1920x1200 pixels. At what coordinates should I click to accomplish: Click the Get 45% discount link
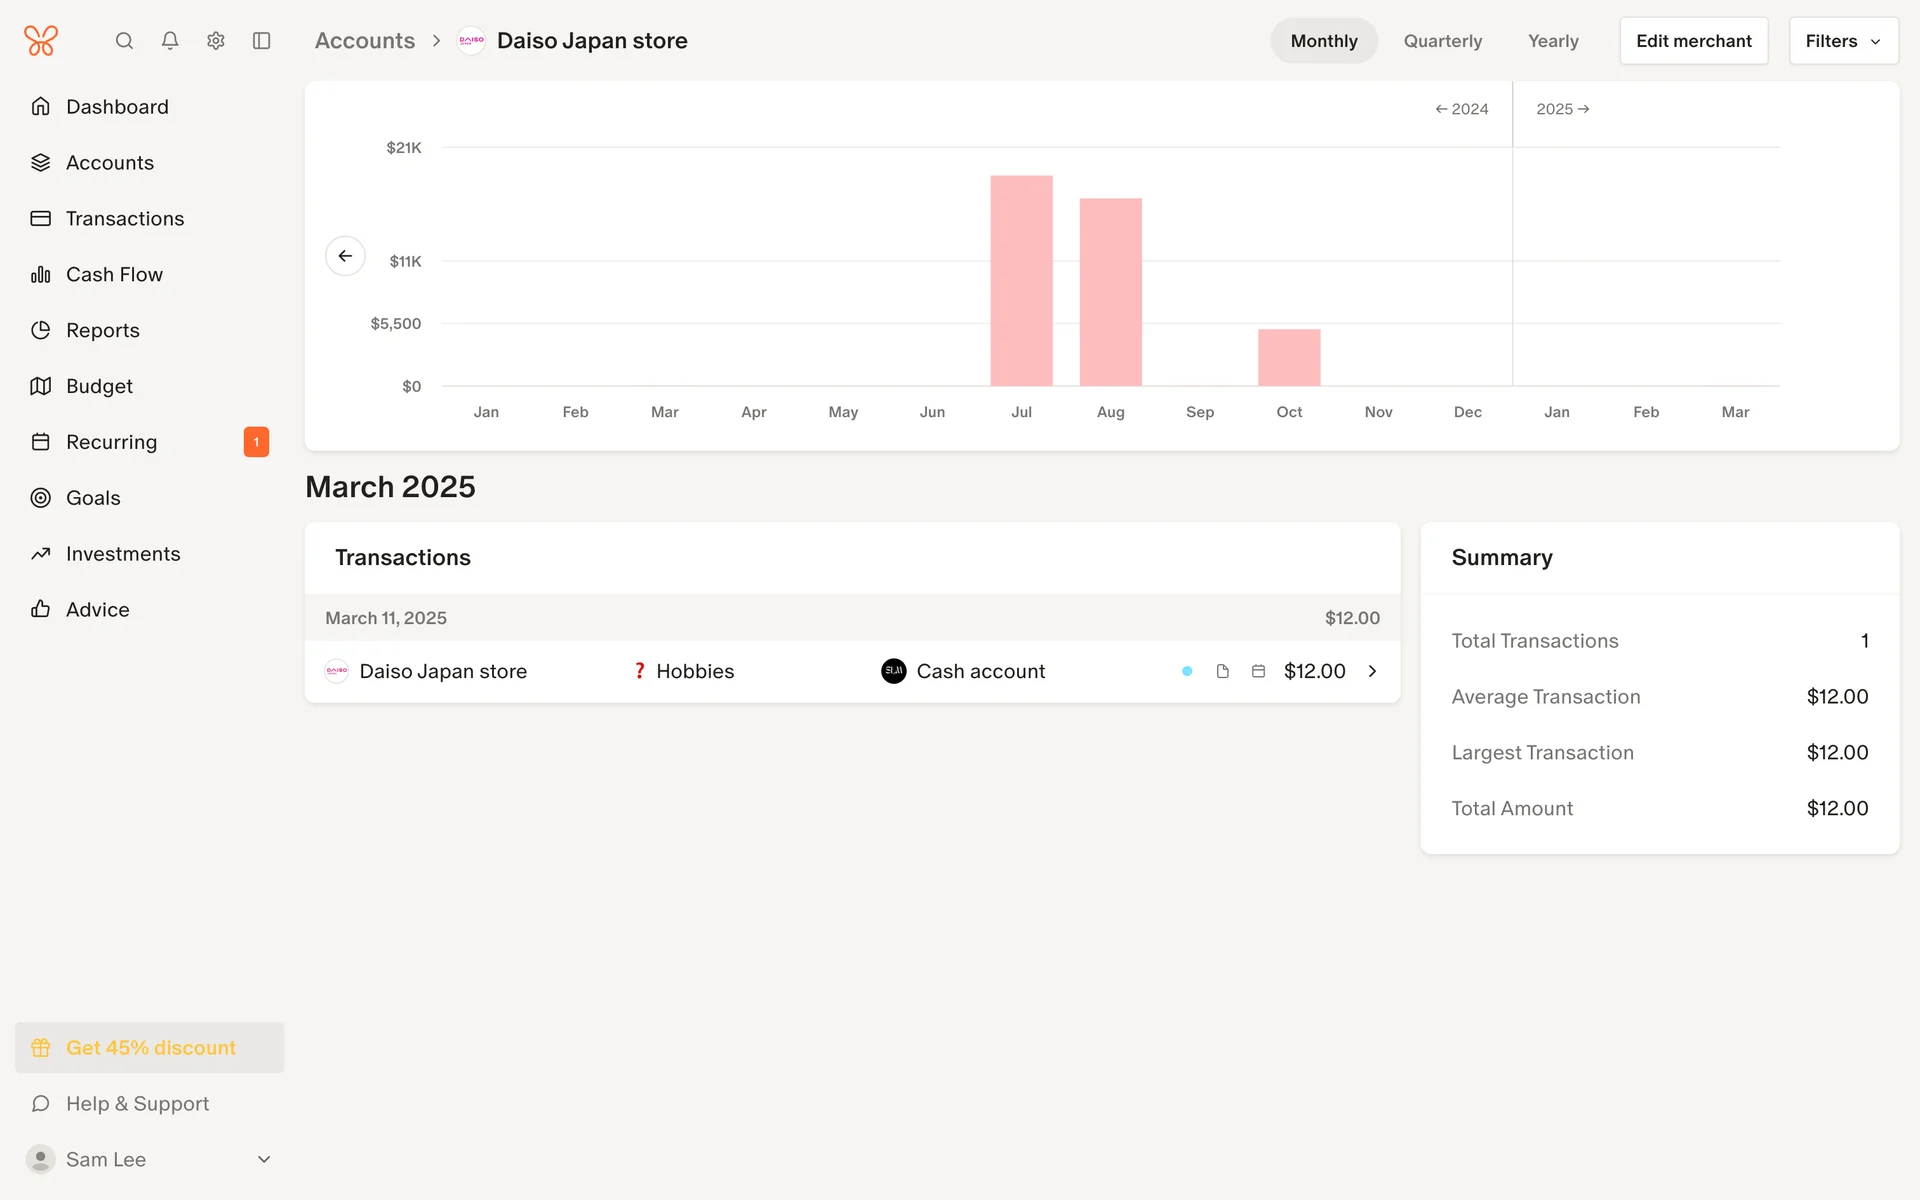150,1048
